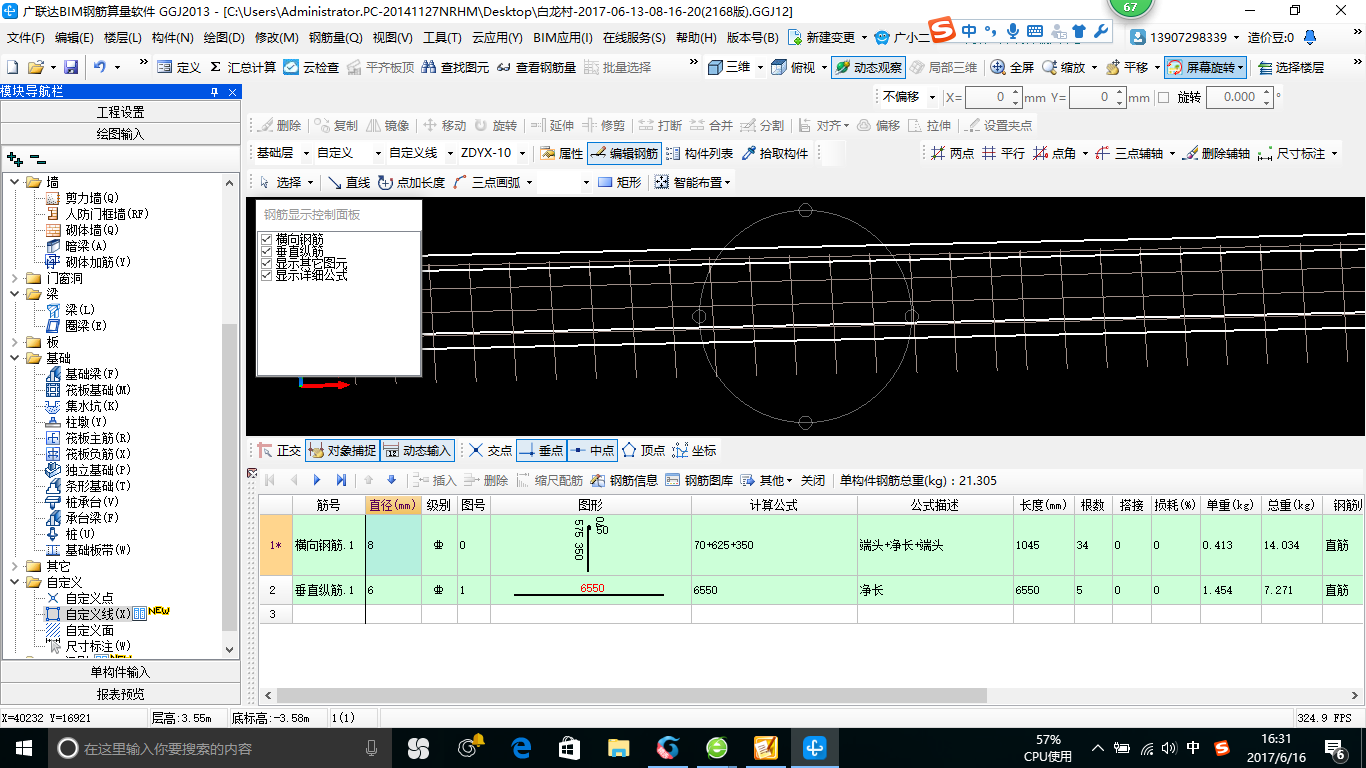This screenshot has height=768, width=1366.
Task: Select the 矩形 rectangle tool
Action: coord(619,182)
